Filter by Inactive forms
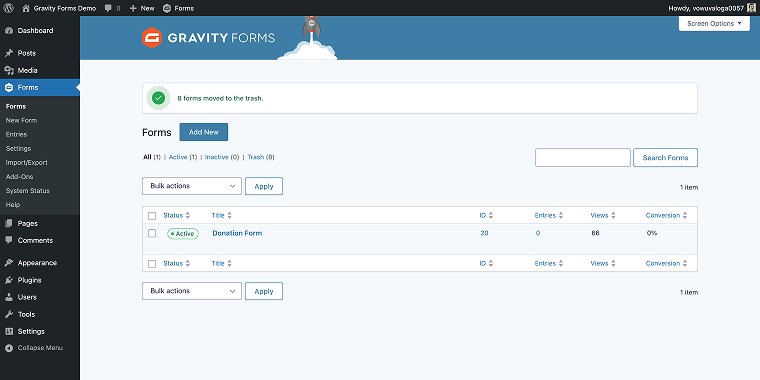Screen dimensions: 760x380 217,157
